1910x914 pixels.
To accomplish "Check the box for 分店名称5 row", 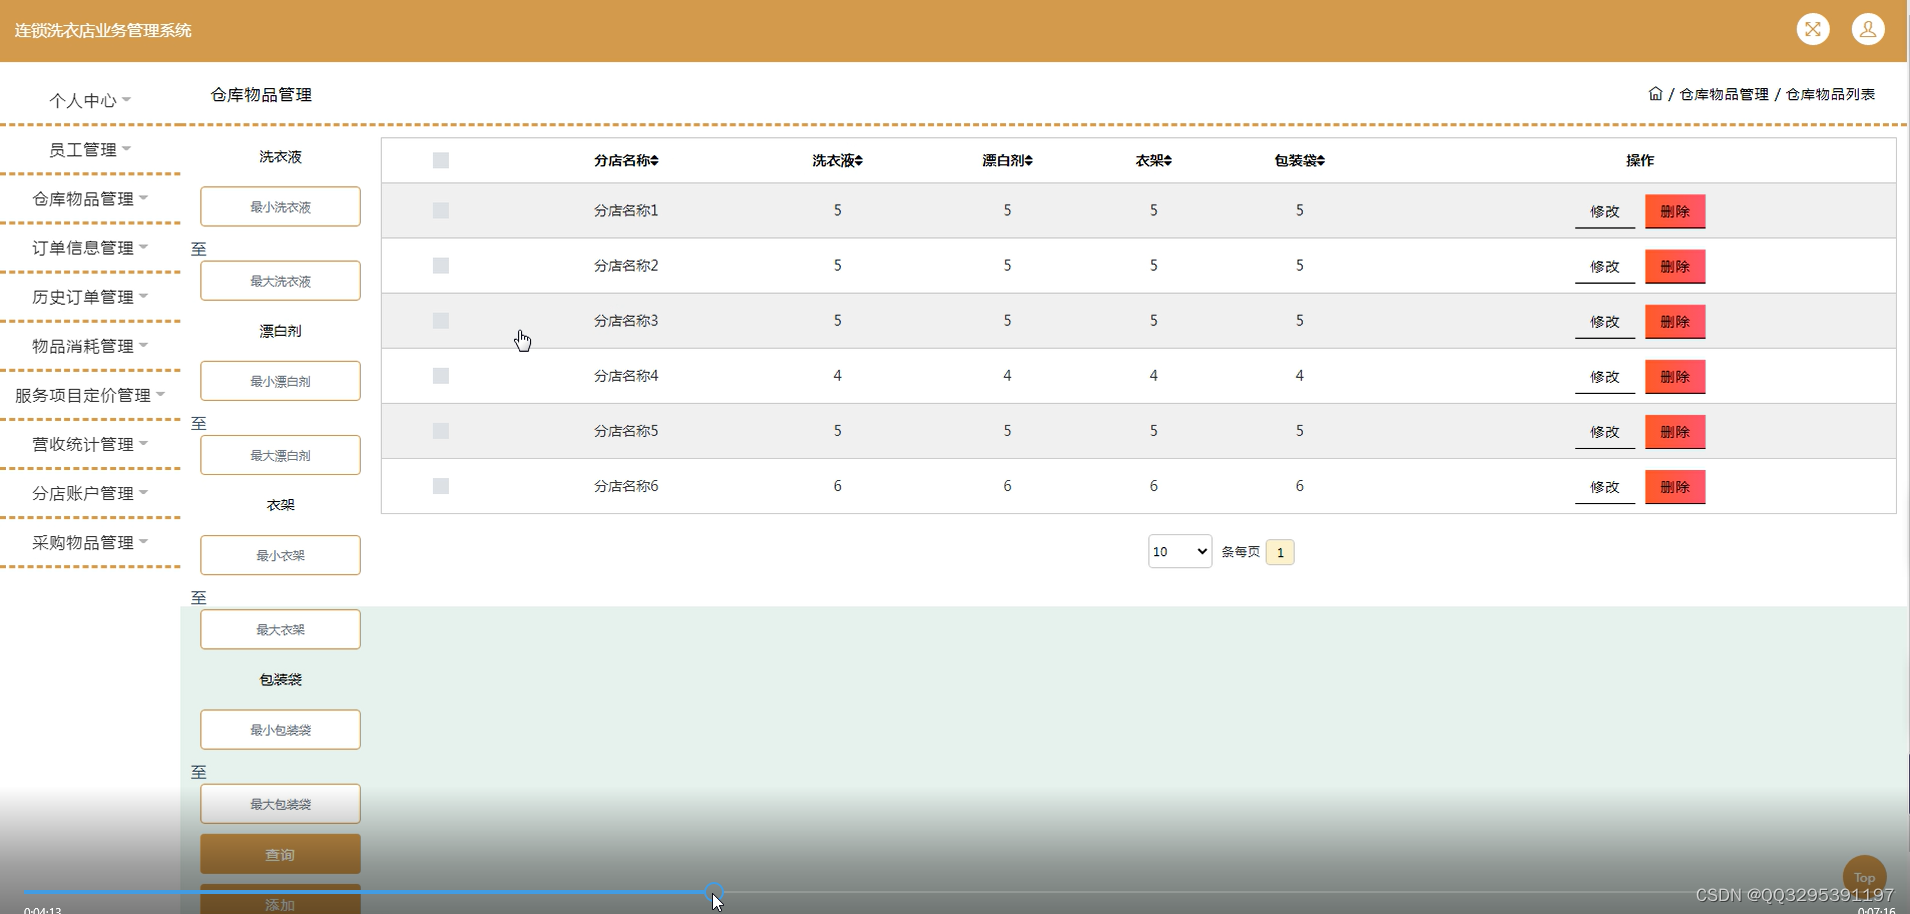I will (x=441, y=431).
